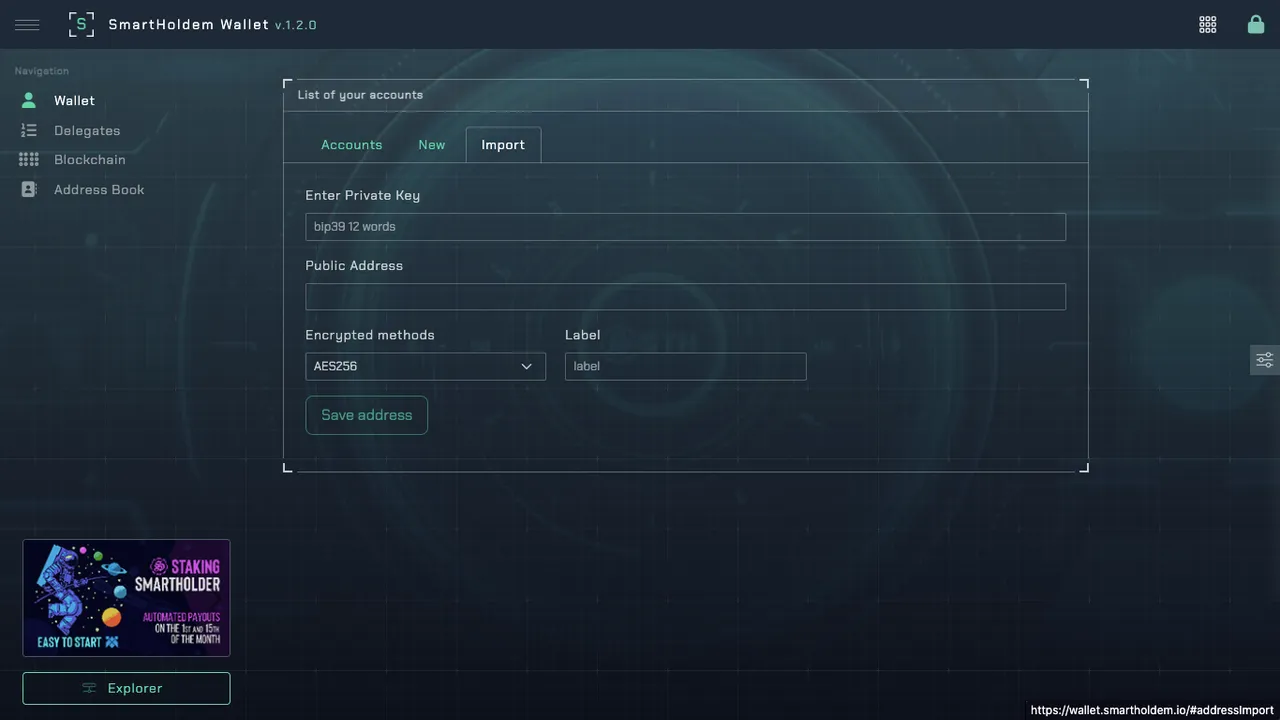The image size is (1280, 720).
Task: Click the Wallet person icon
Action: click(x=29, y=100)
